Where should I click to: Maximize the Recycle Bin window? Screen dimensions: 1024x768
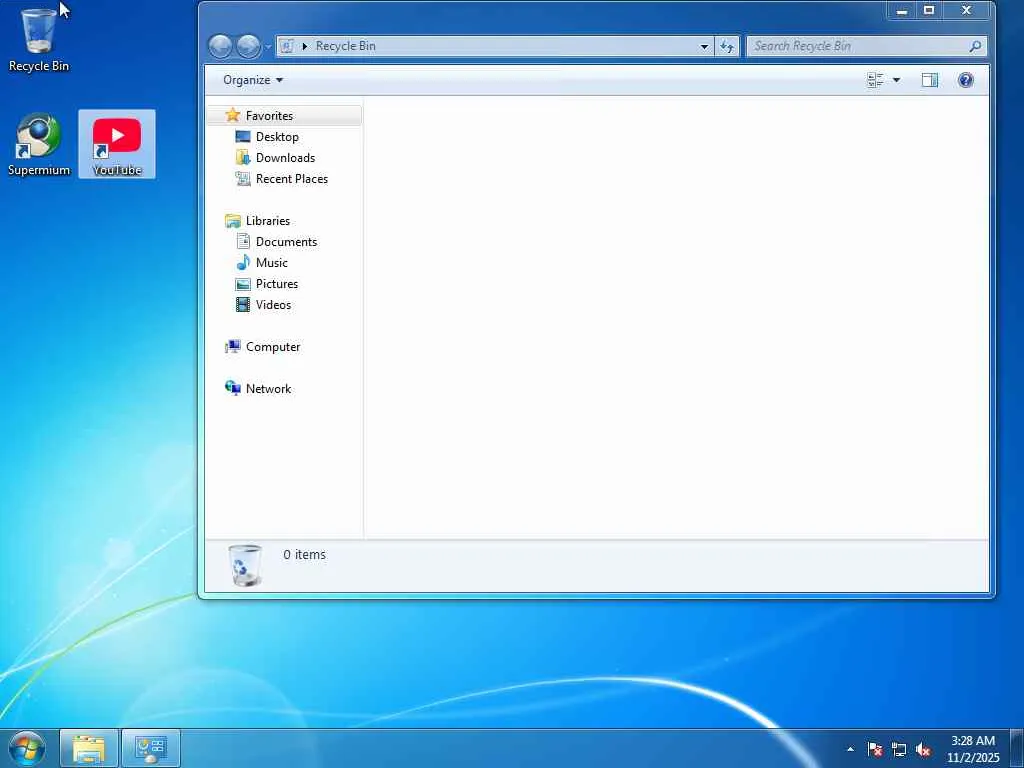click(x=929, y=10)
